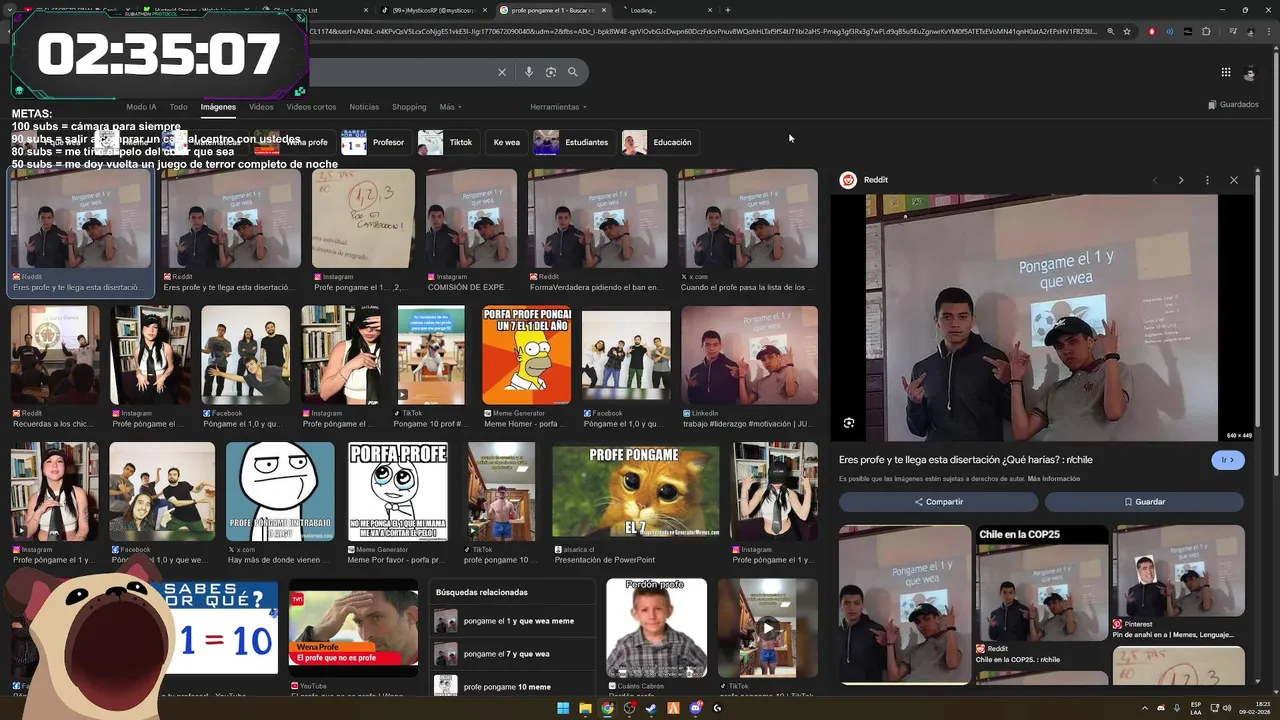Open Google Lens image search icon
Viewport: 1280px width, 720px height.
[551, 72]
